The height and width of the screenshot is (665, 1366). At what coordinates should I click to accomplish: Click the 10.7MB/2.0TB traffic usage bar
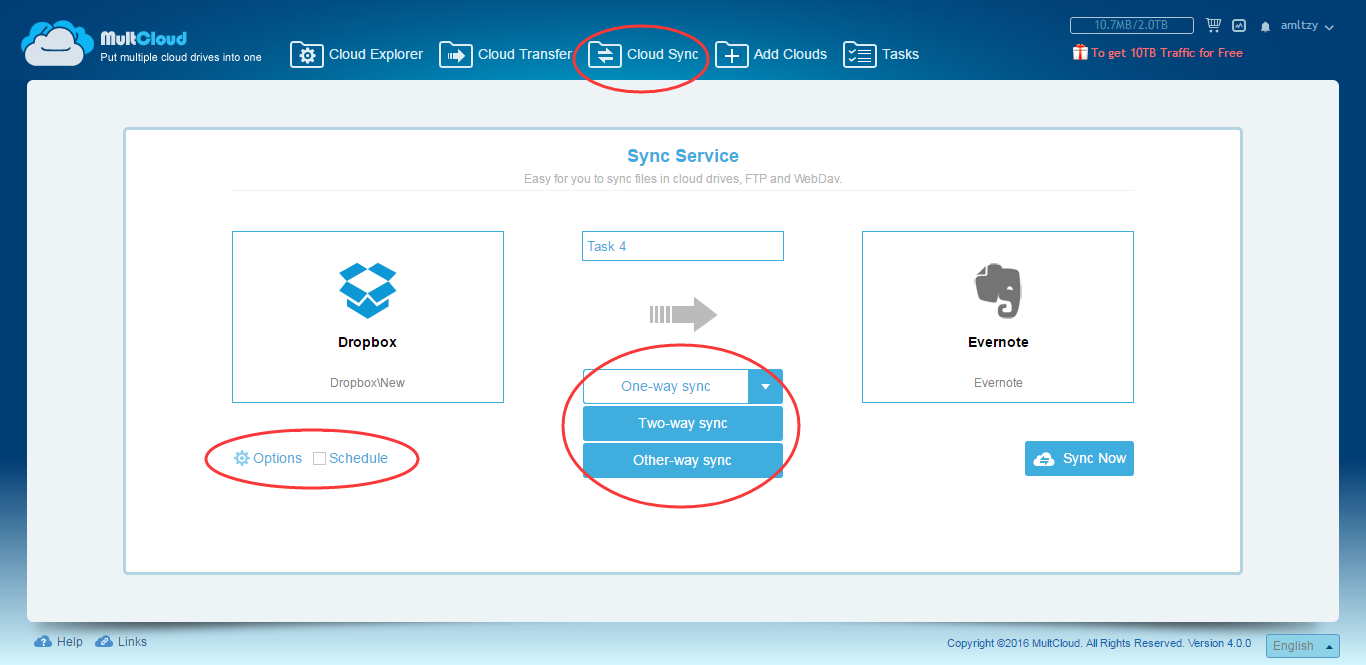tap(1132, 25)
